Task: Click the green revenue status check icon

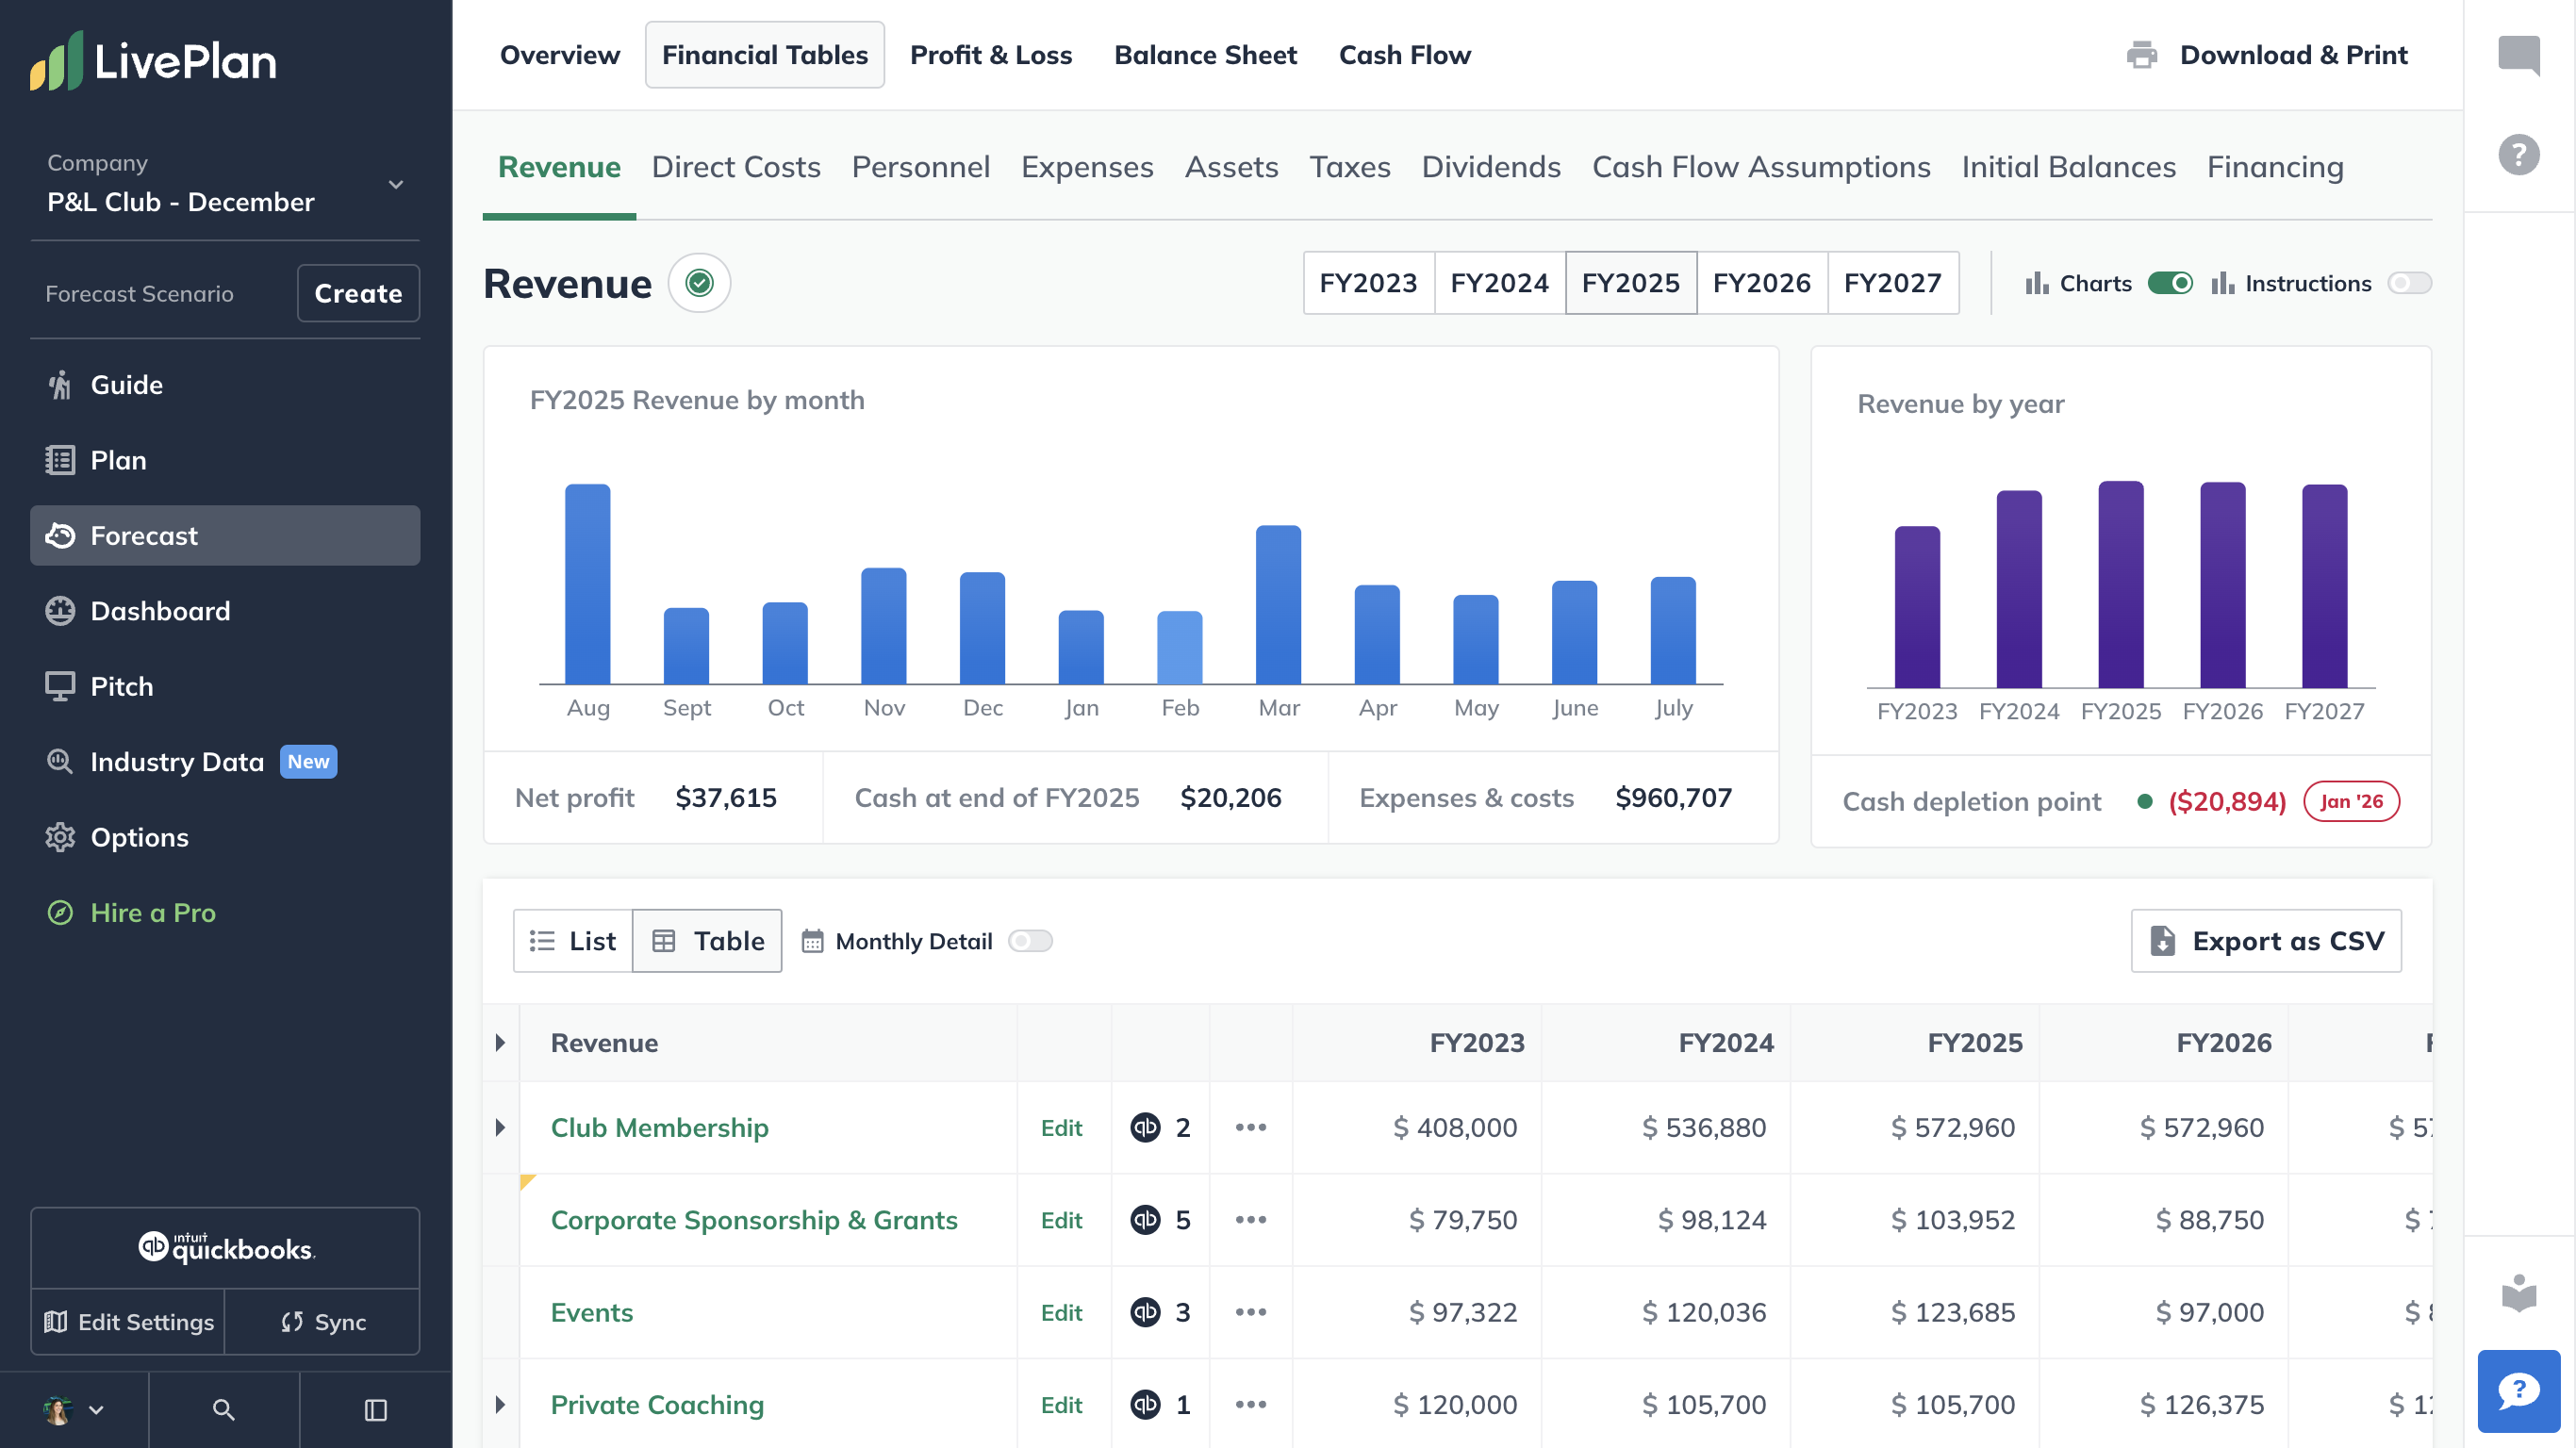Action: point(699,283)
